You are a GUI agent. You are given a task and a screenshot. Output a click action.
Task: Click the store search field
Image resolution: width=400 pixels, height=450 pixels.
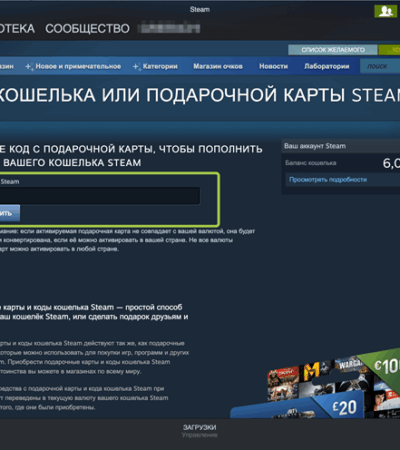pyautogui.click(x=380, y=67)
